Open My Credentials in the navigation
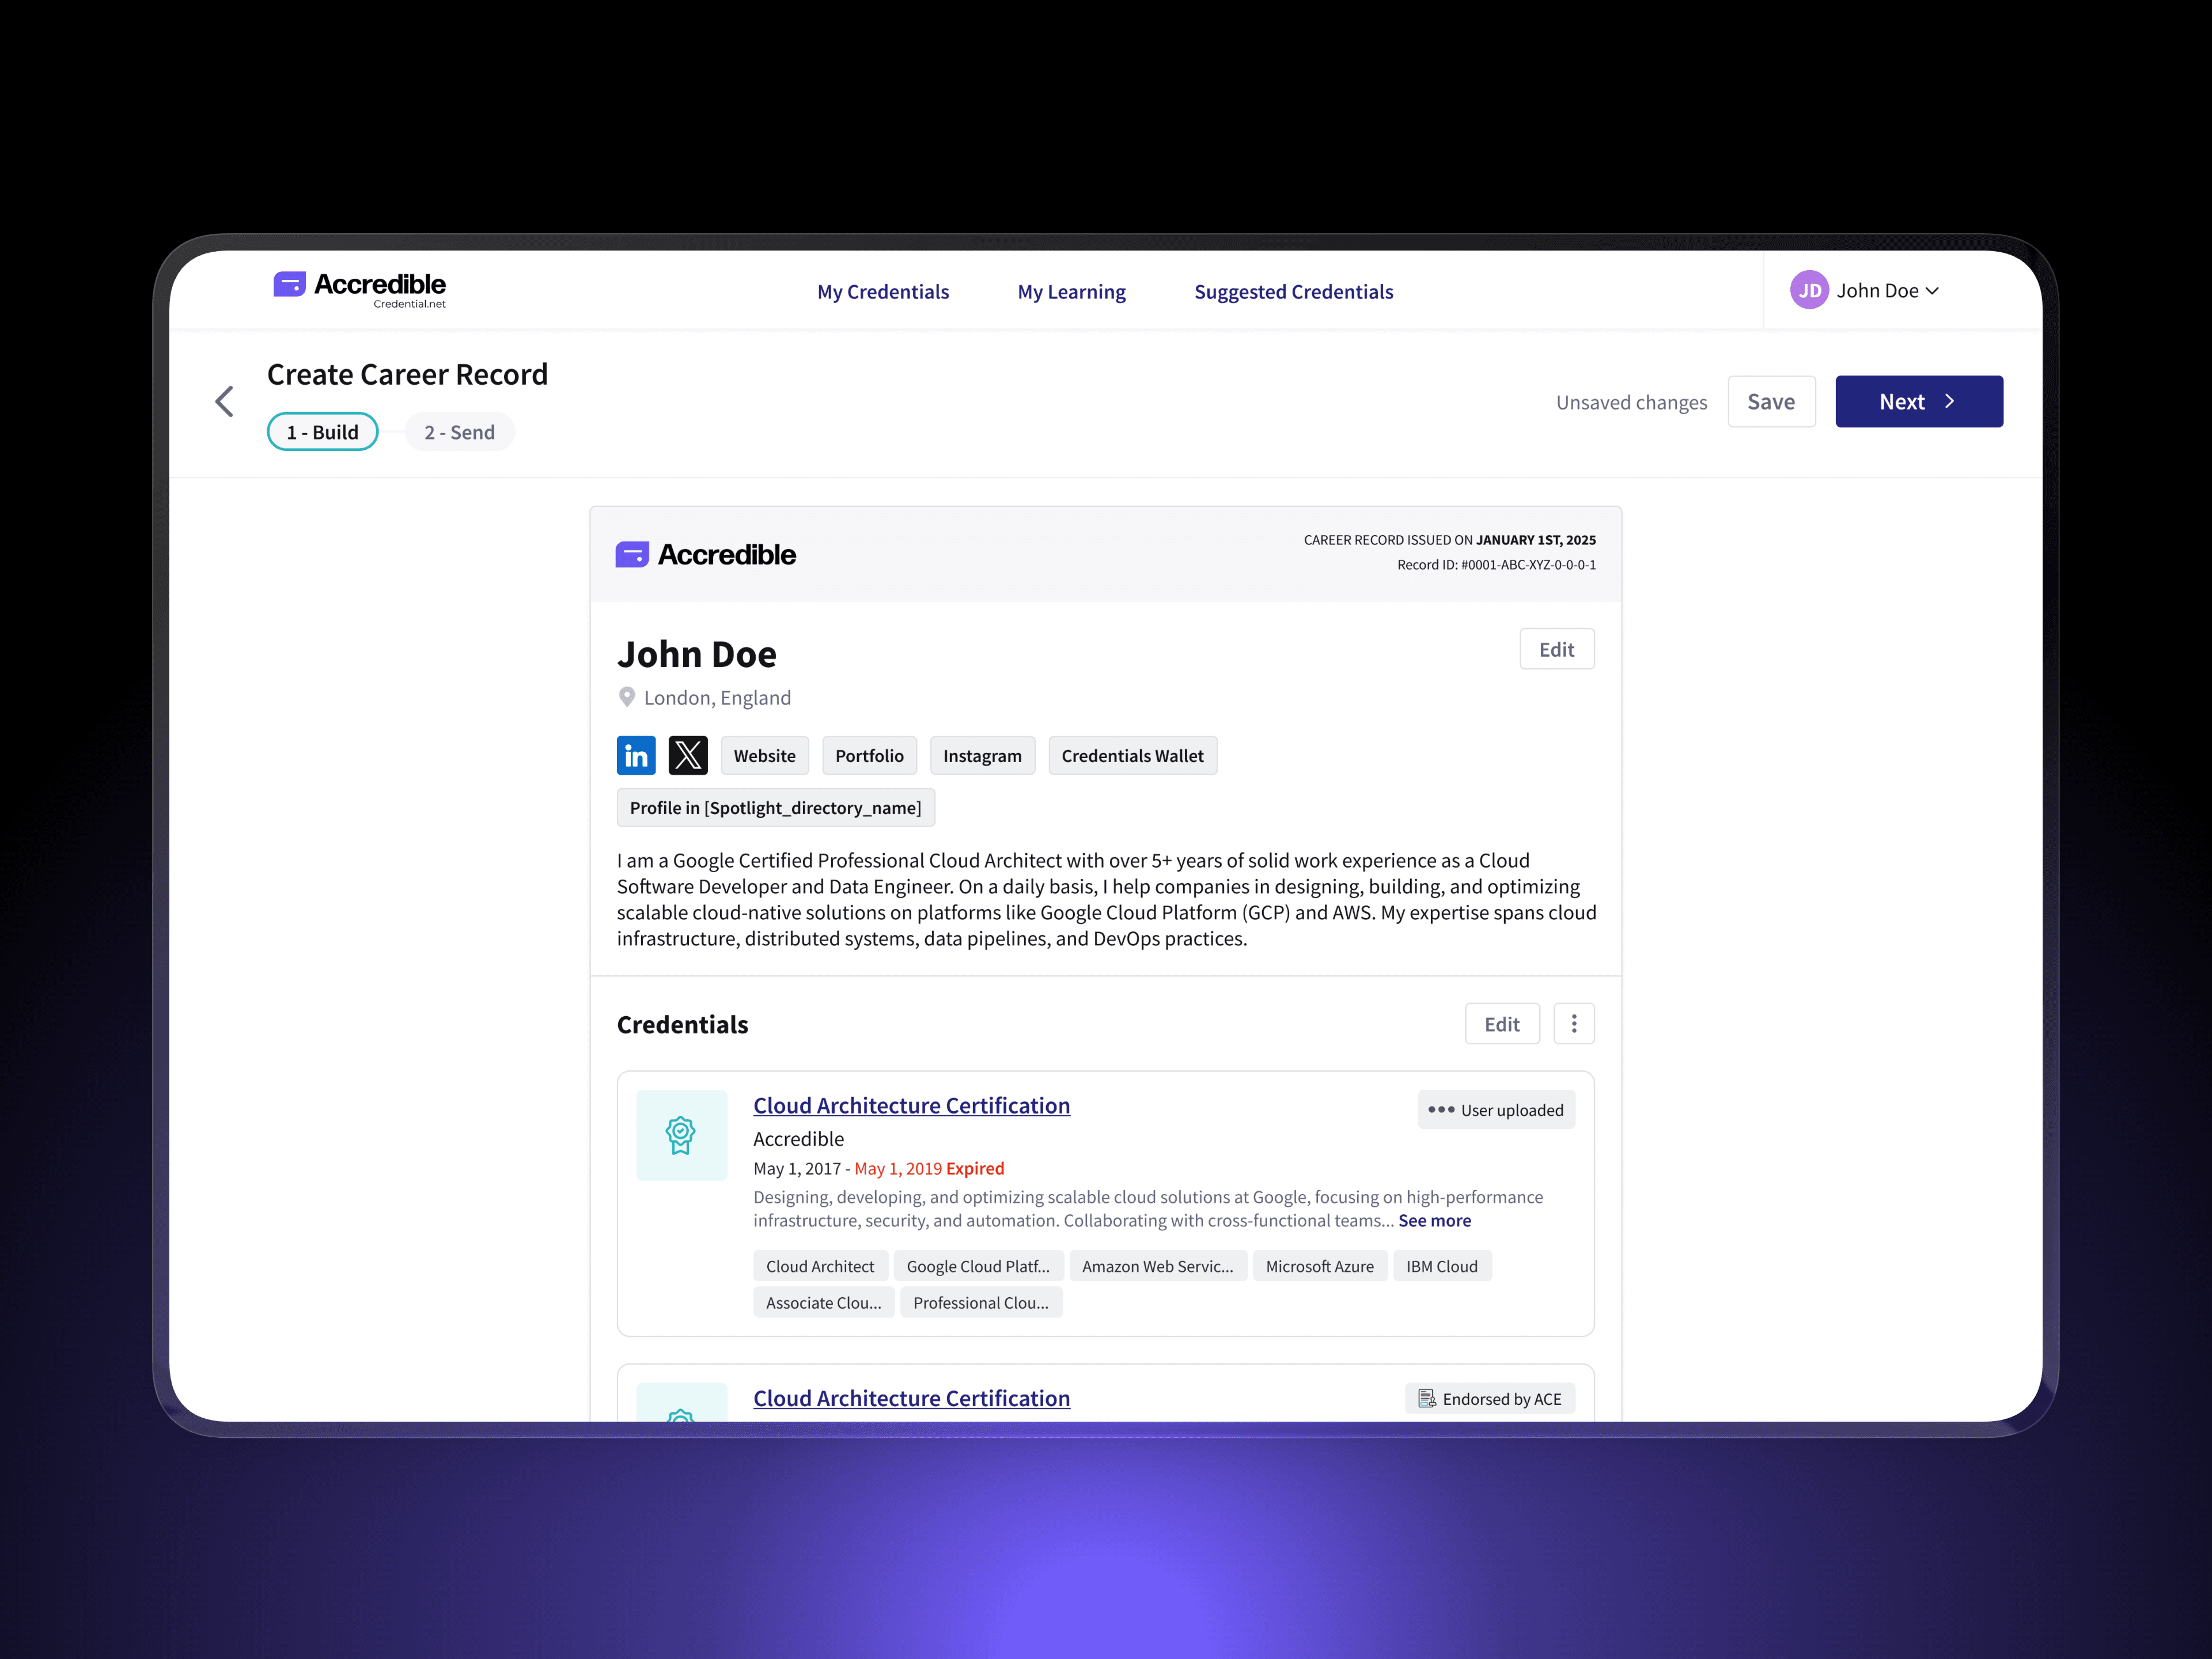 point(883,292)
